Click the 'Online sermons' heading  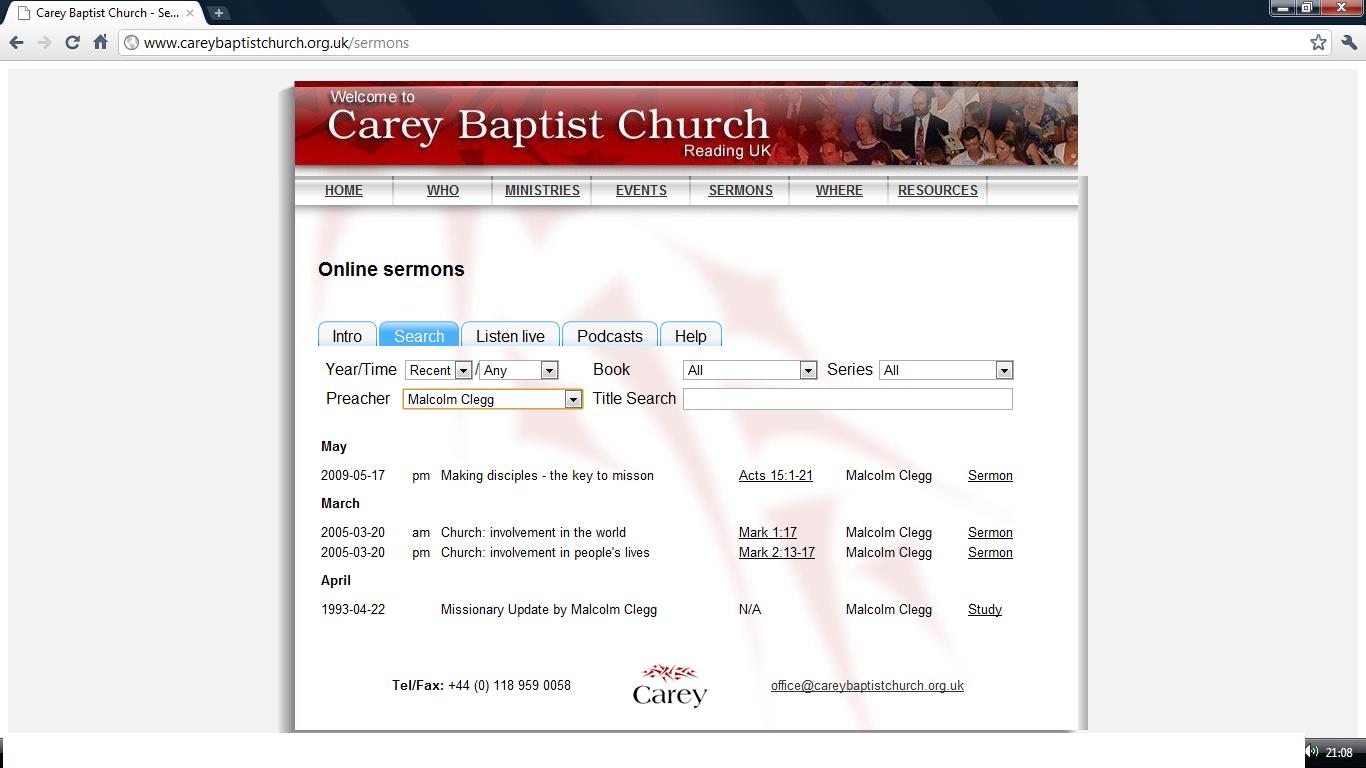tap(391, 269)
